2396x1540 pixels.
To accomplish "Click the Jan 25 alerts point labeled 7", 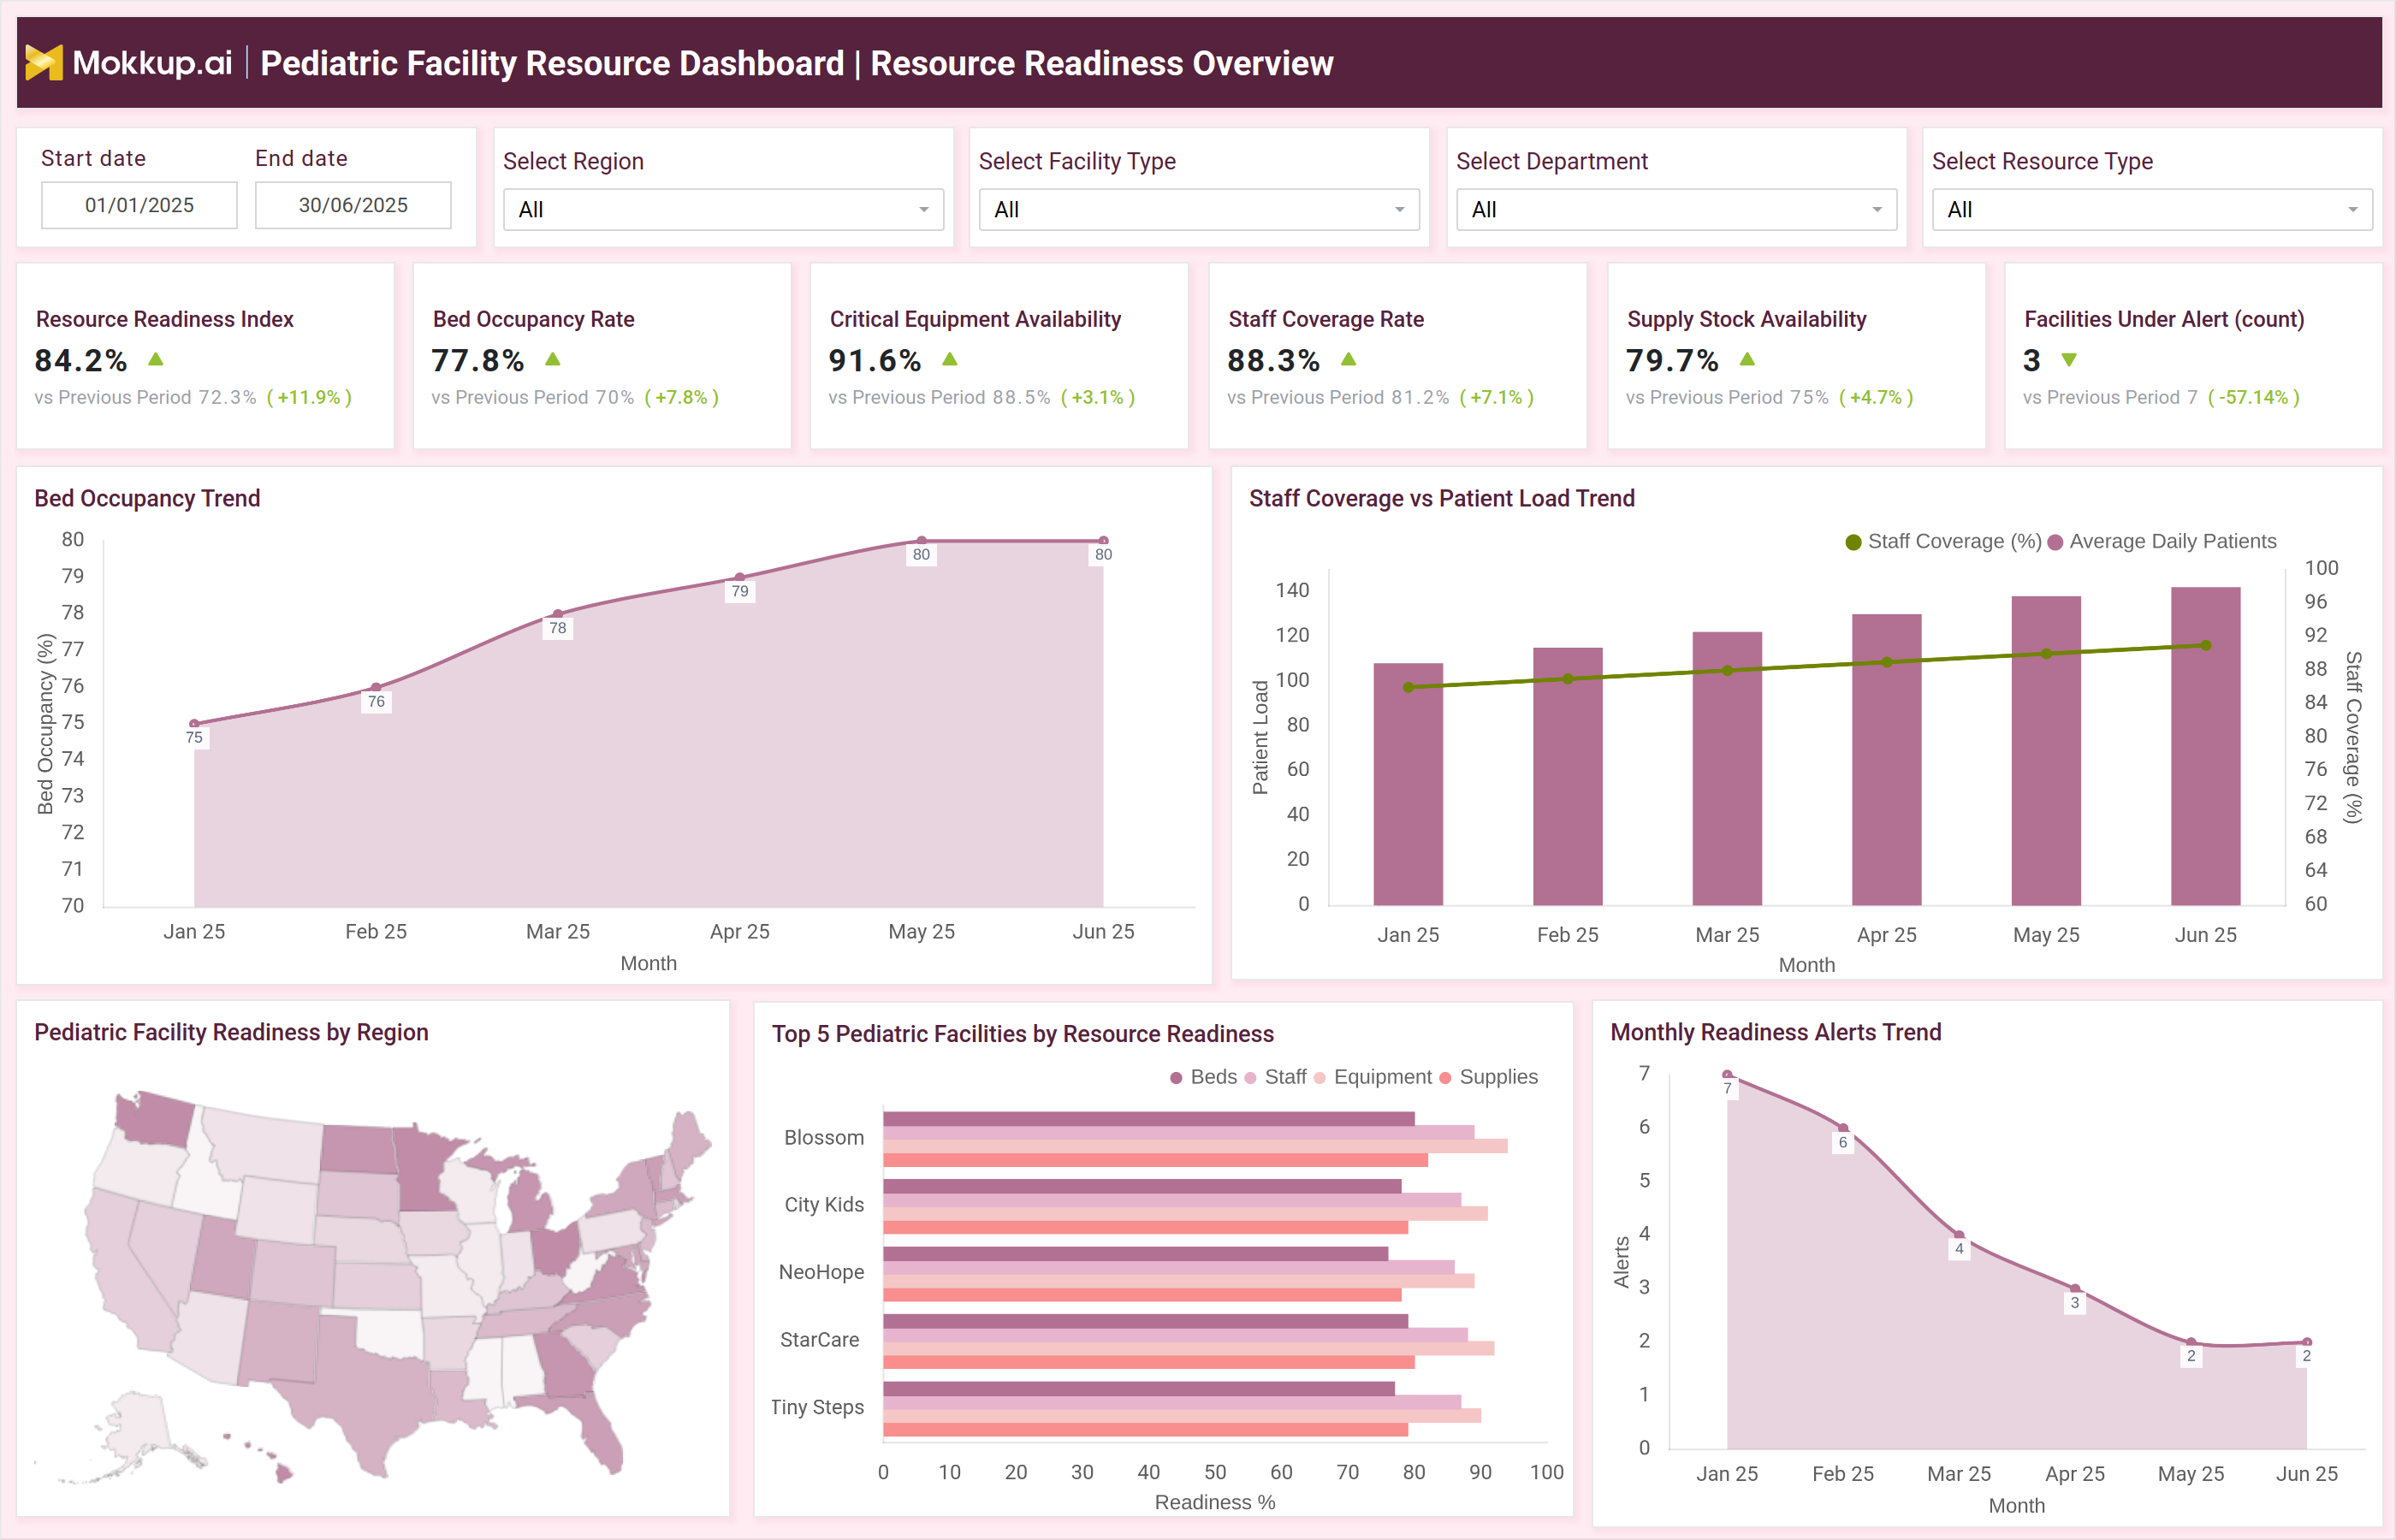I will click(x=1727, y=1075).
